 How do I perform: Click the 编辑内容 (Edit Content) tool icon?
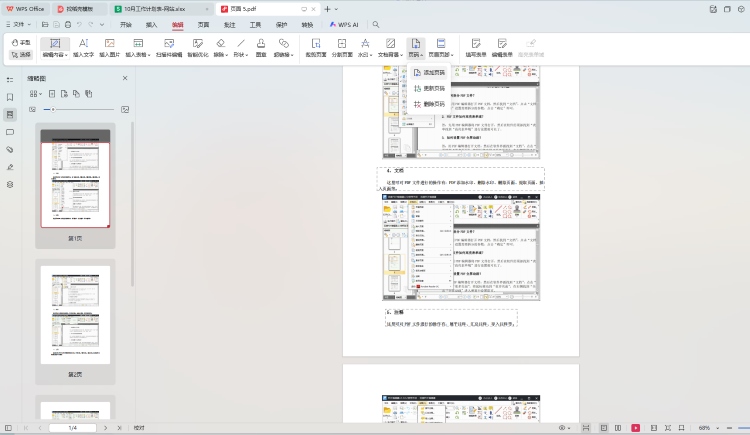click(x=54, y=43)
